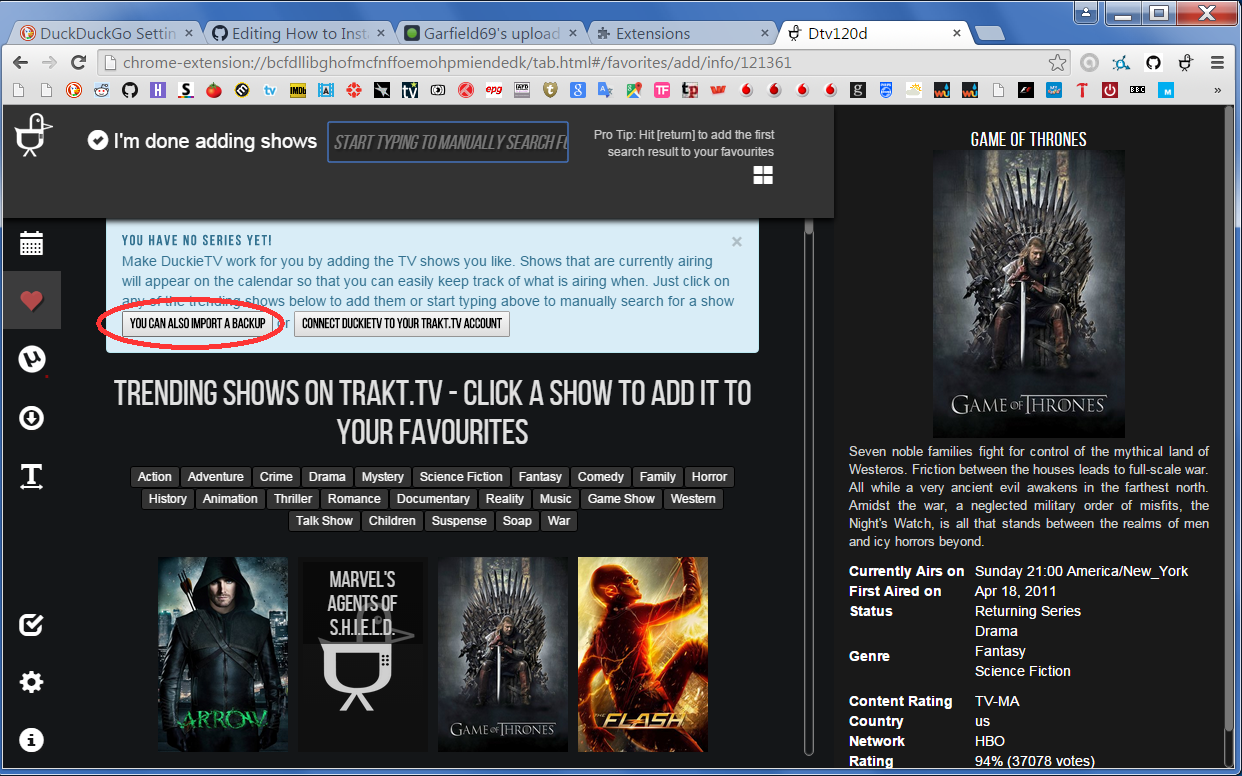The height and width of the screenshot is (776, 1242).
Task: Open the Chrome hamburger menu
Action: (x=1217, y=62)
